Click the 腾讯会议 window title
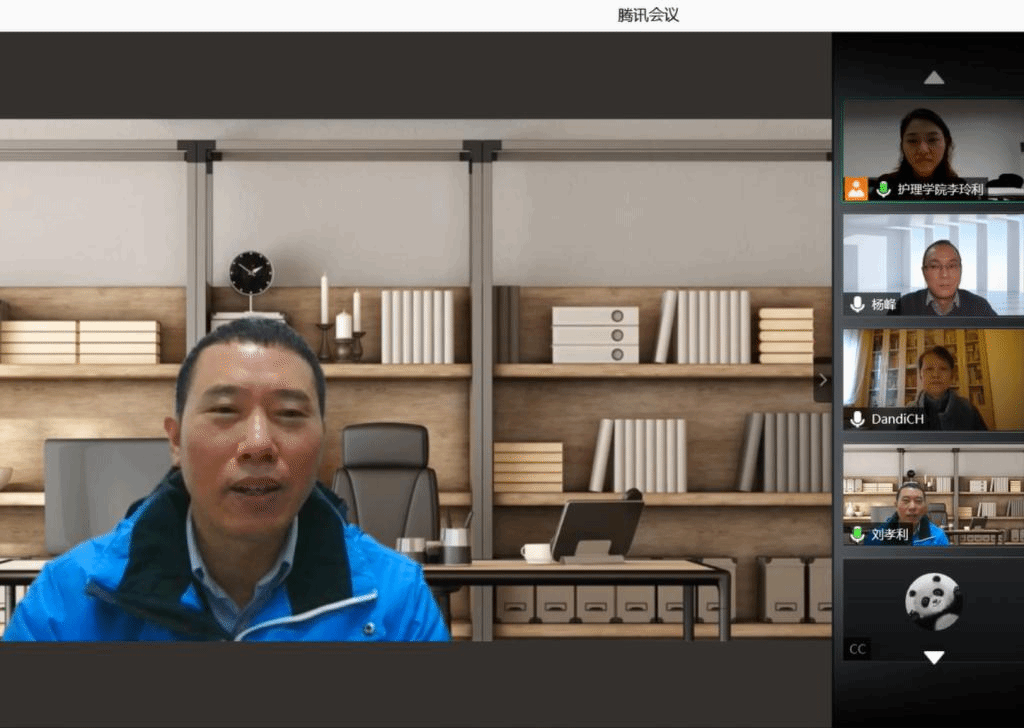 coord(648,15)
